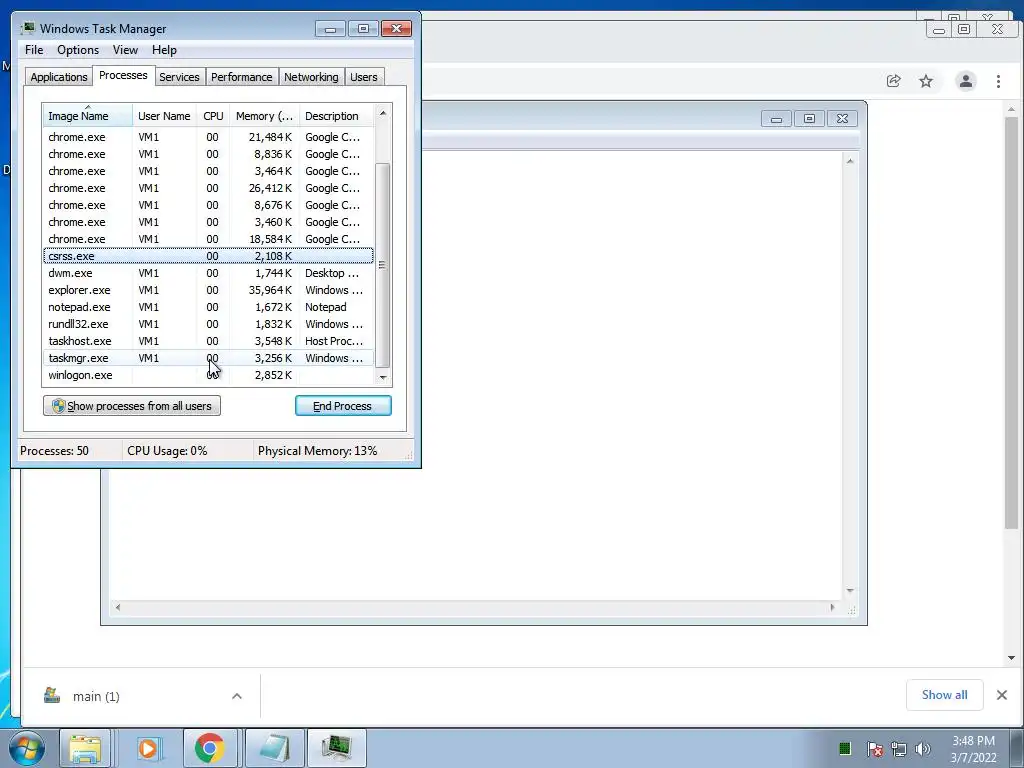Viewport: 1024px width, 768px height.
Task: Sort processes by Description column header
Action: 336,116
